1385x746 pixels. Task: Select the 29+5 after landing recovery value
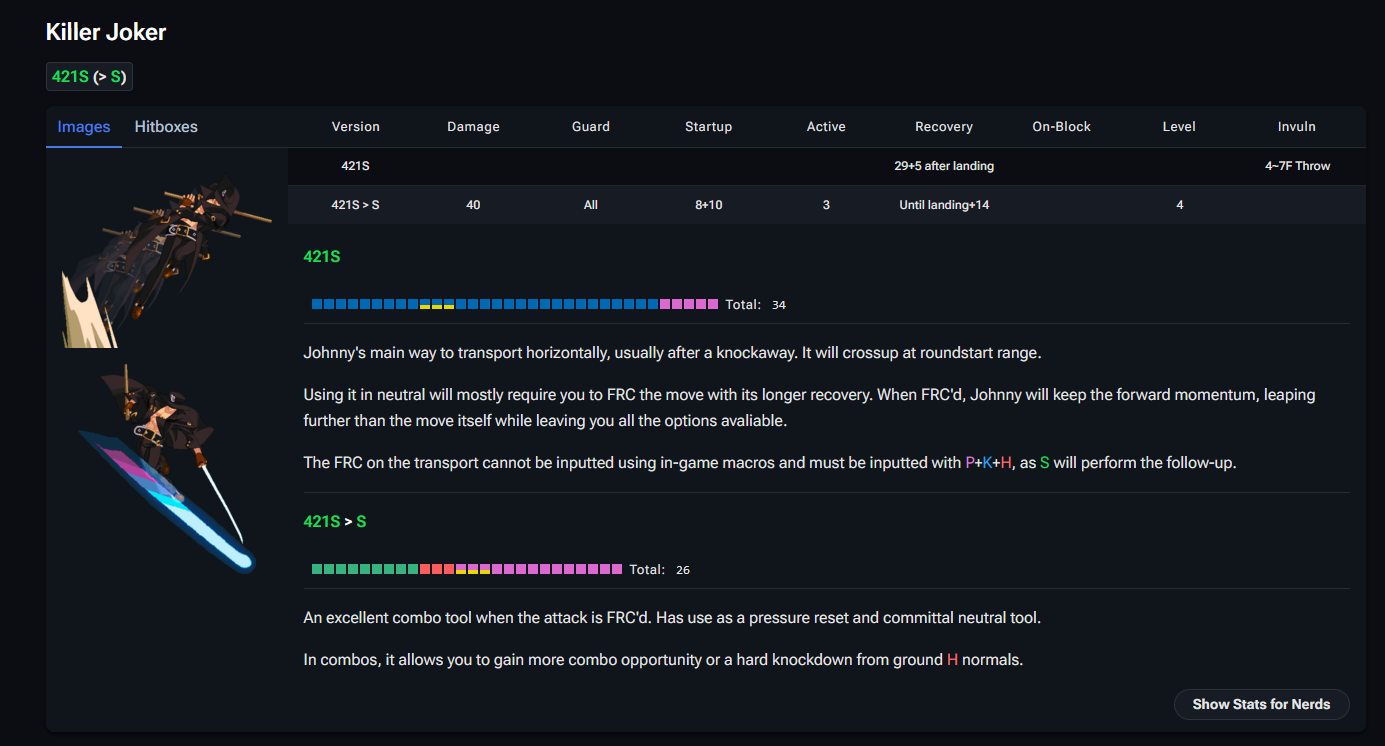point(944,166)
